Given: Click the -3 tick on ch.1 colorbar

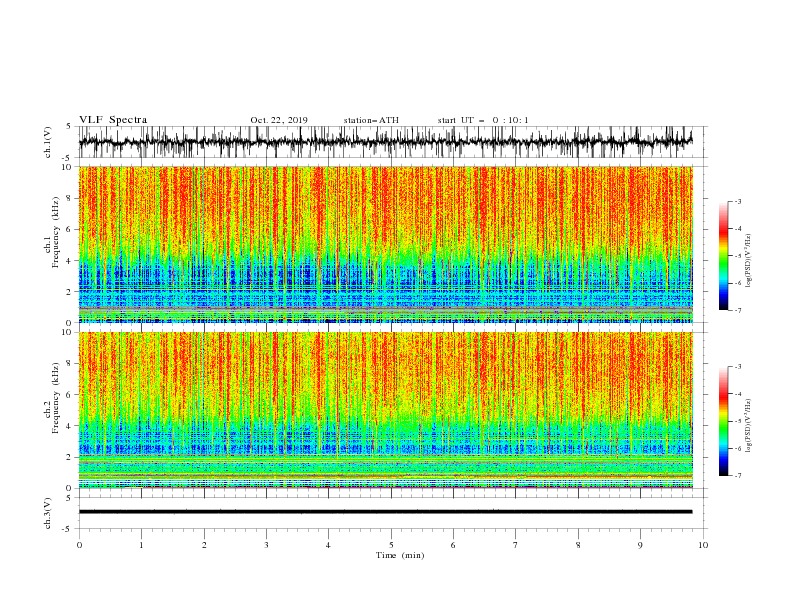Looking at the screenshot, I should click(738, 201).
